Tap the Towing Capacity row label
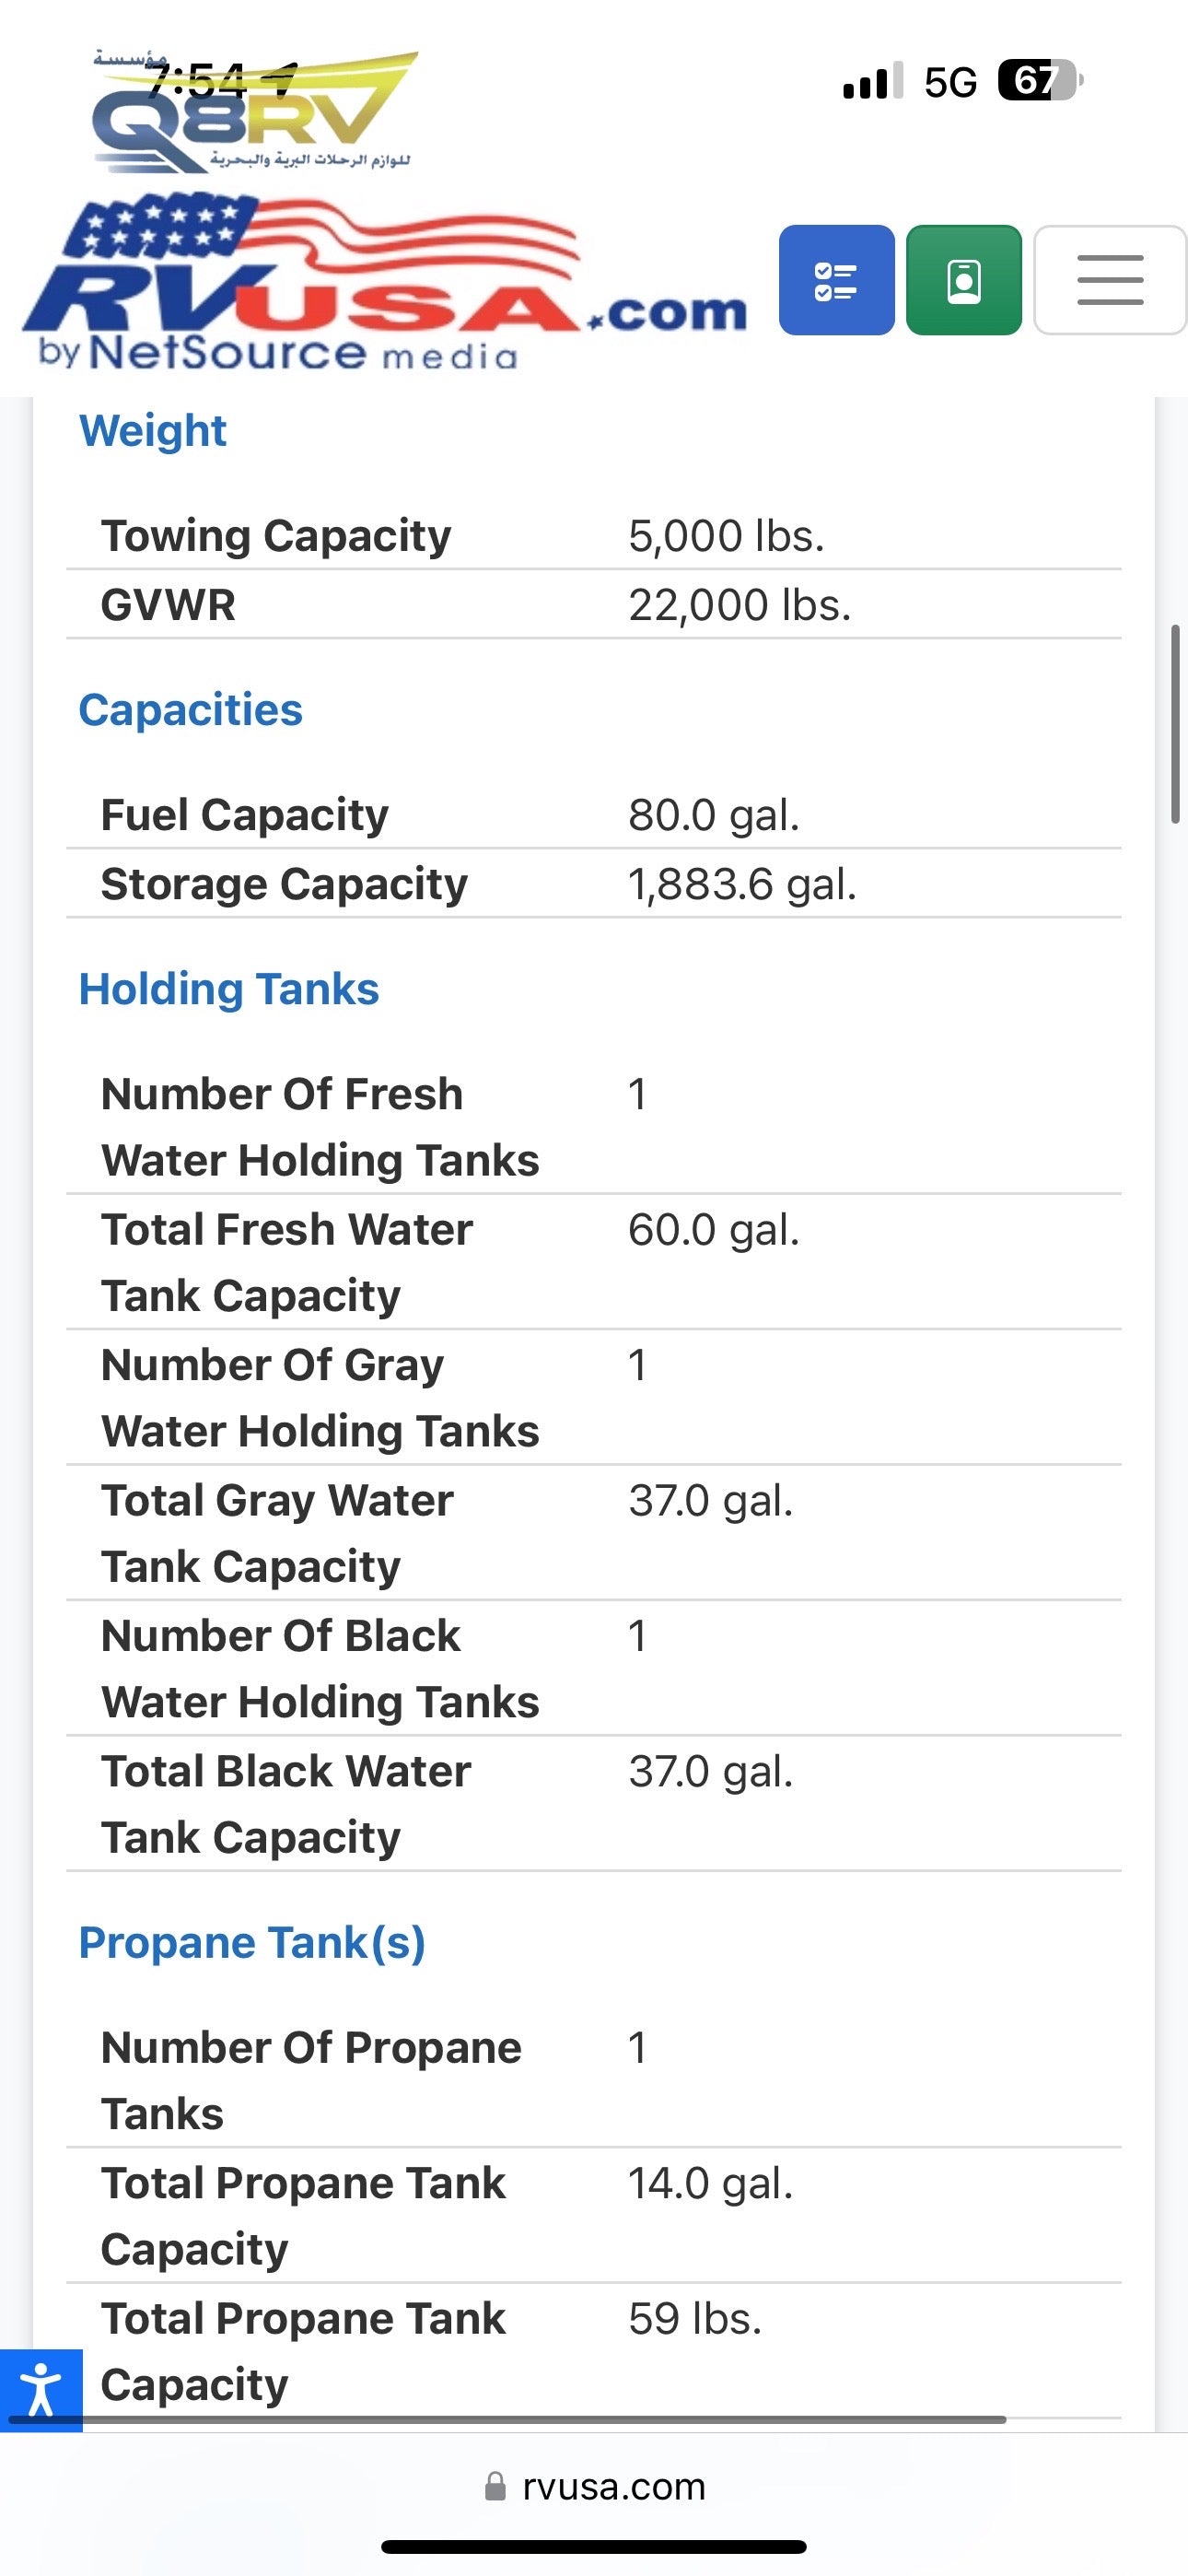Screen dimensions: 1188x2576 click(276, 536)
